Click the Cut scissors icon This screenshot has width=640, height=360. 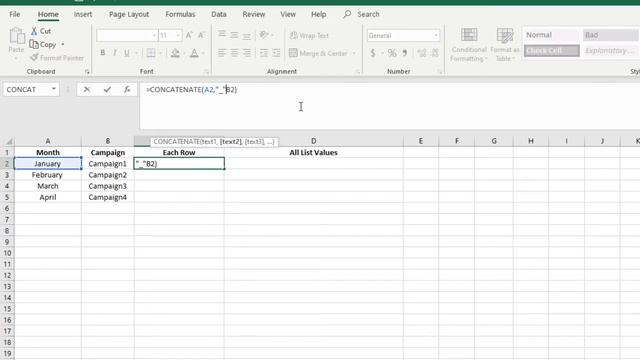click(34, 31)
